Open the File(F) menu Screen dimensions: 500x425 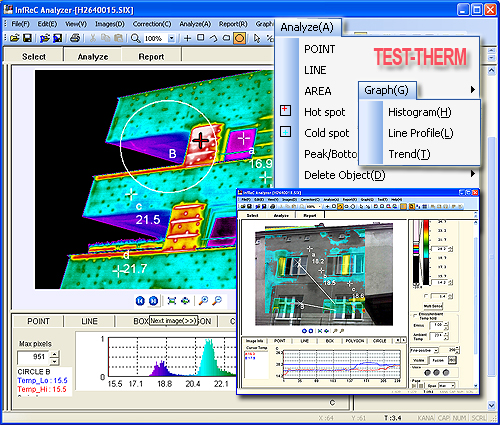pyautogui.click(x=21, y=24)
